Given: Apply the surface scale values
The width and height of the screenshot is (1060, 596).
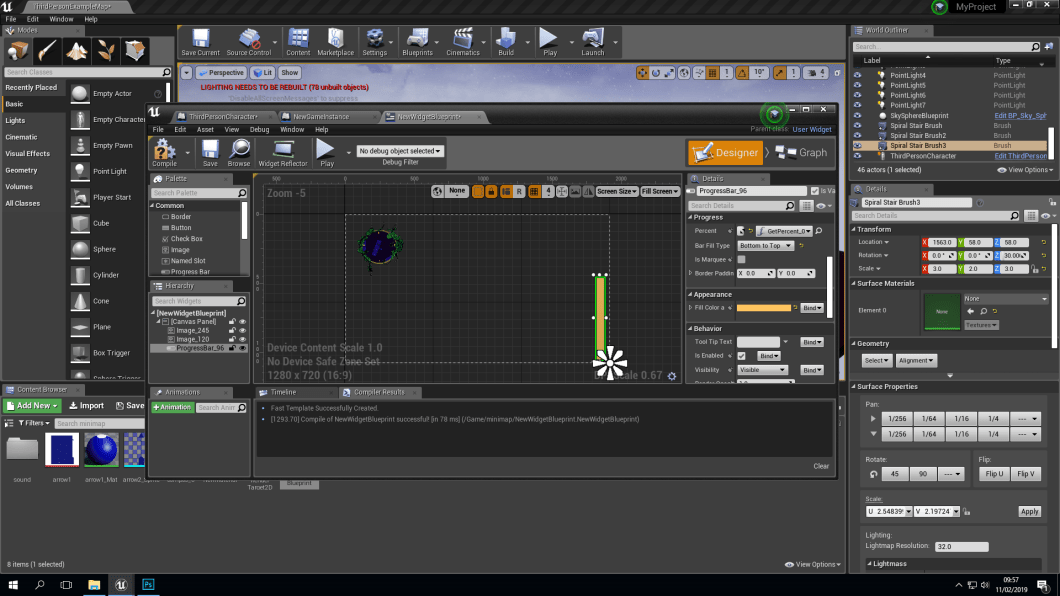Looking at the screenshot, I should point(1029,512).
